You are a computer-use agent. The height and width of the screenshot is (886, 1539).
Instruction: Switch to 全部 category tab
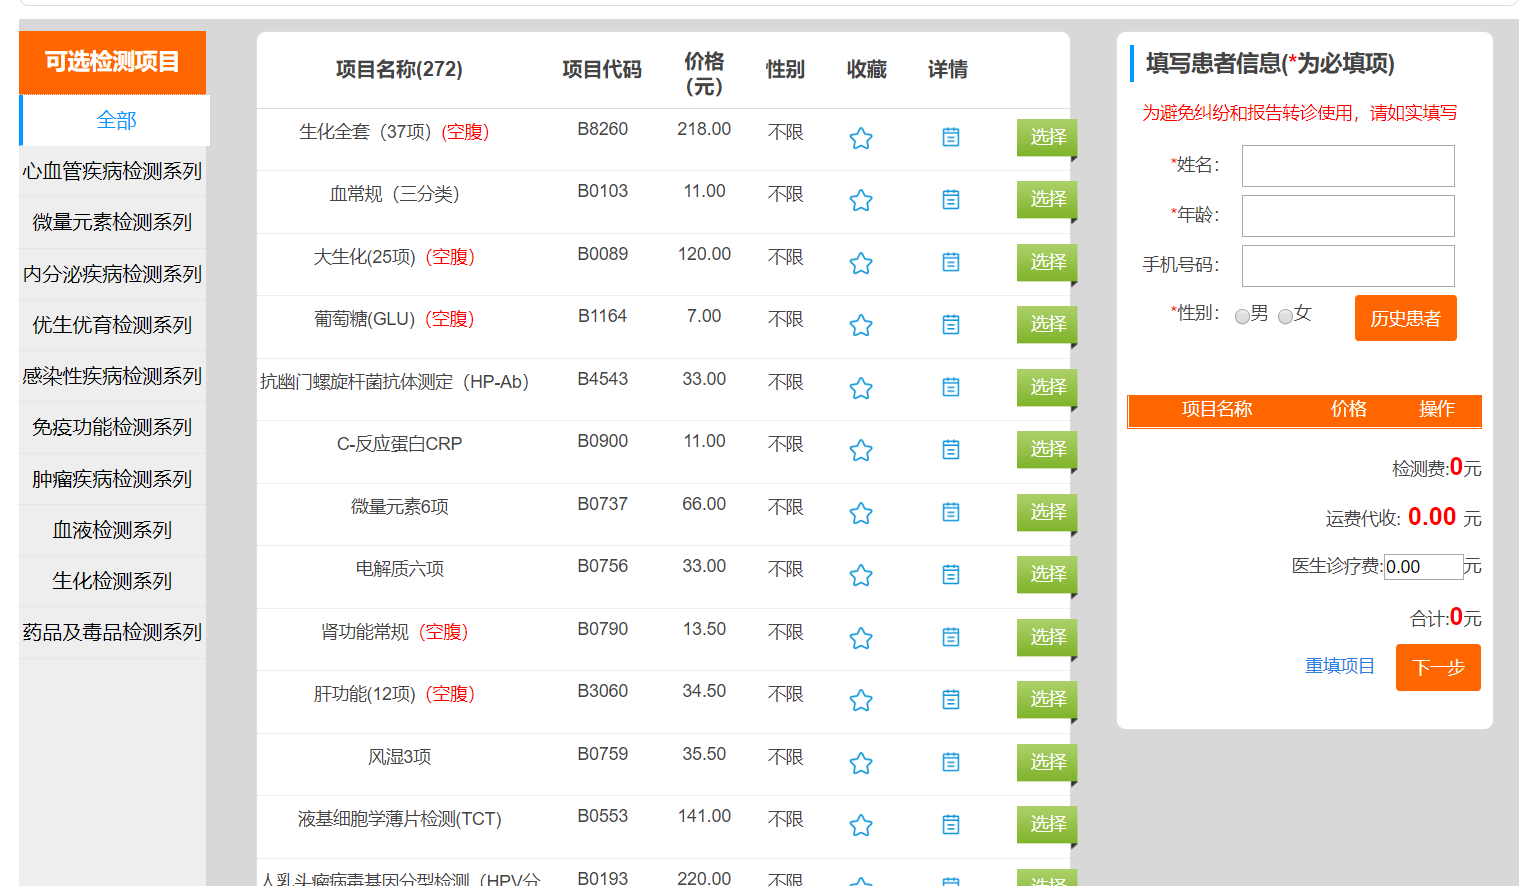click(x=116, y=121)
